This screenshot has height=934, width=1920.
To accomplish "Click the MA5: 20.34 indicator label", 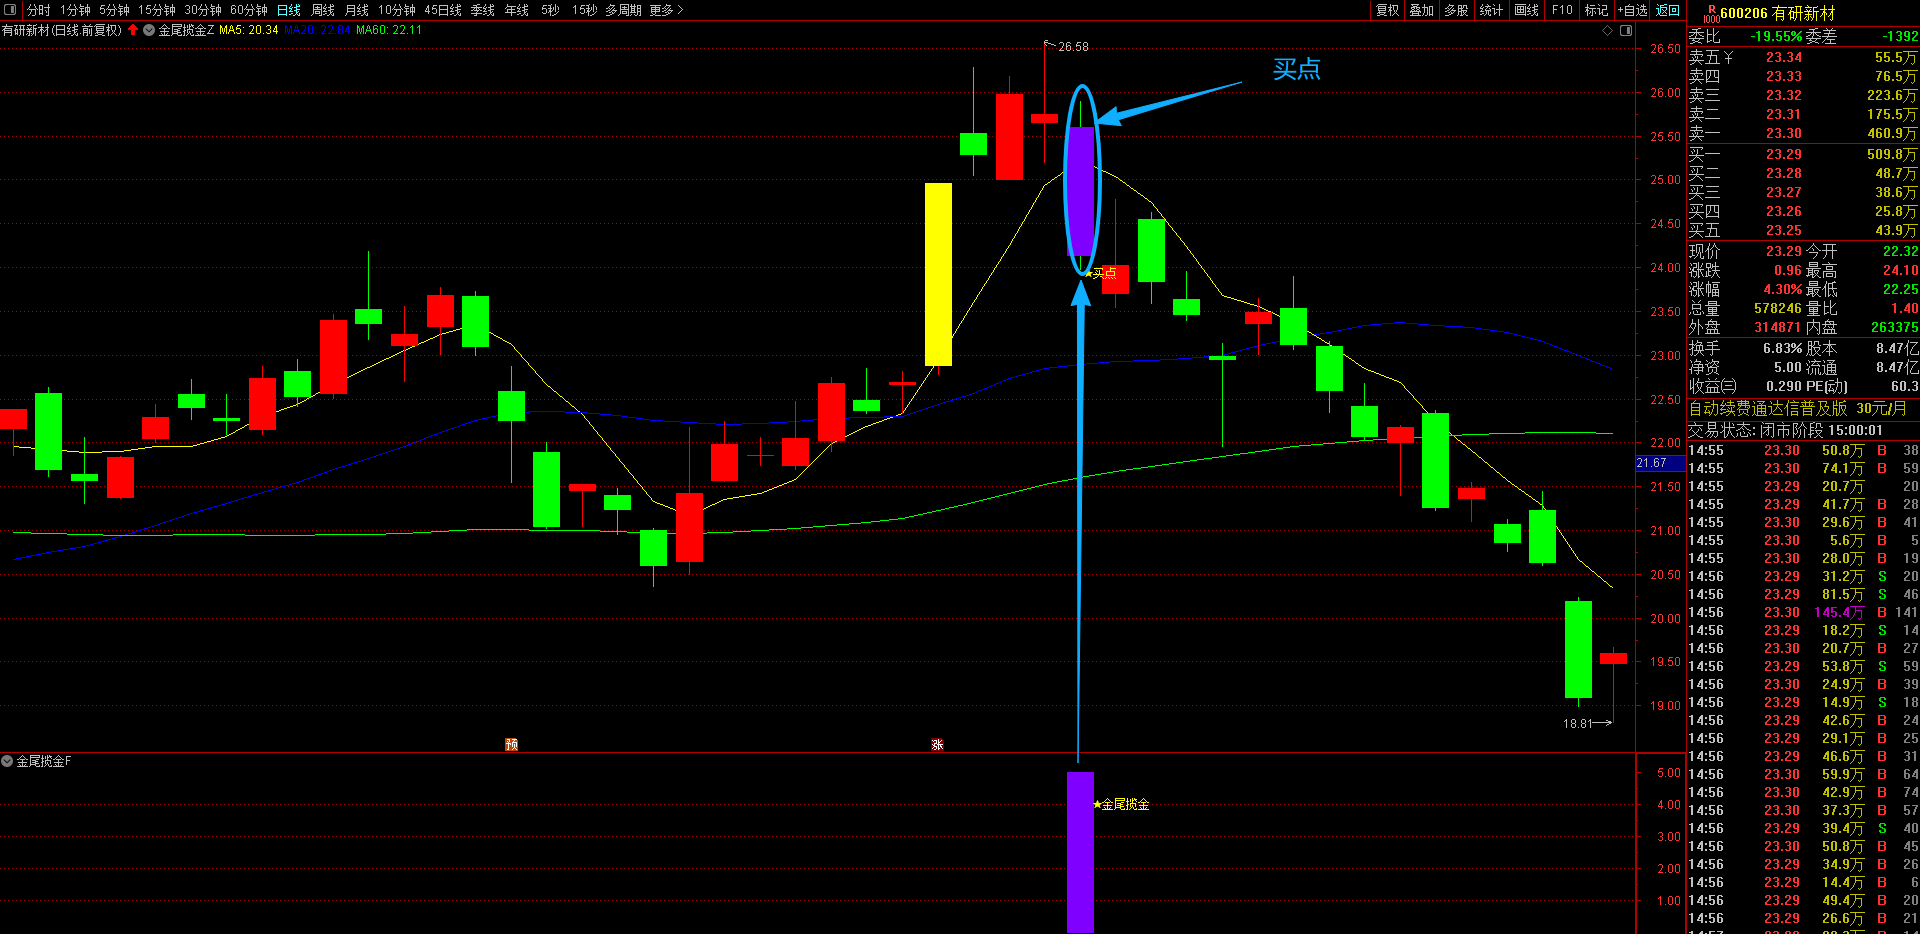I will (x=249, y=30).
